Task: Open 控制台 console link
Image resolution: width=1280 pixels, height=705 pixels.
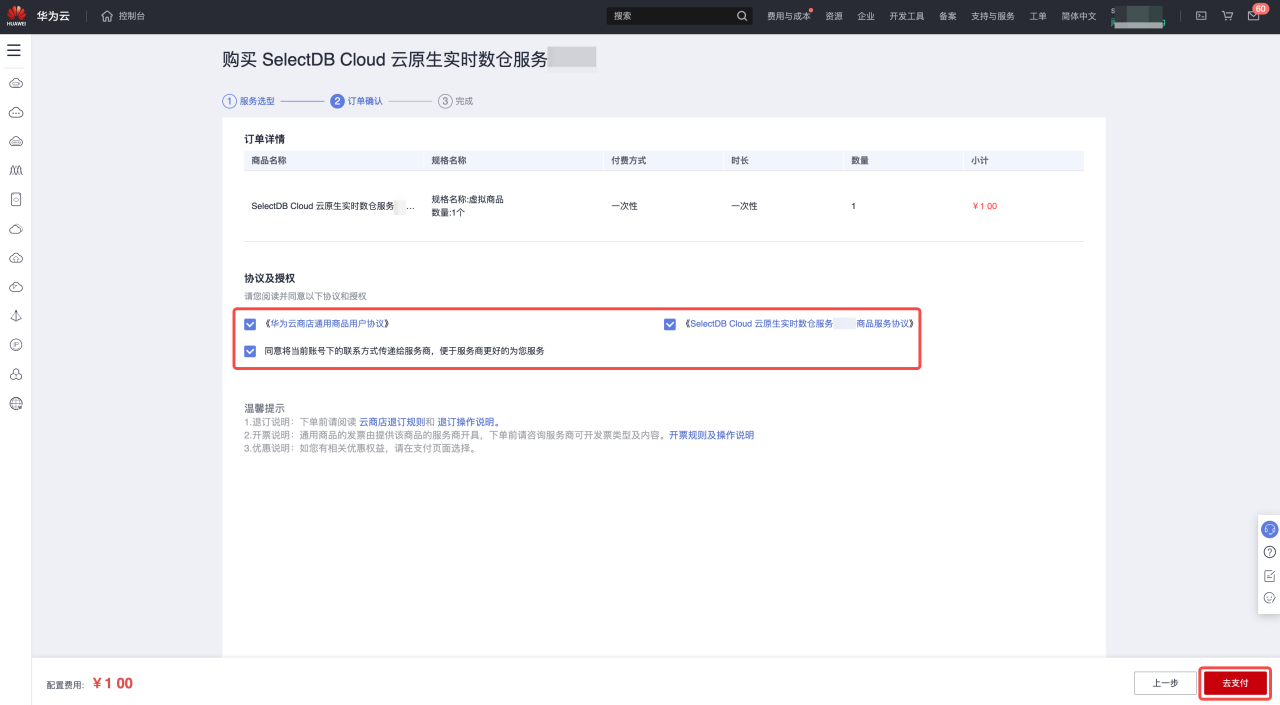Action: tap(131, 16)
